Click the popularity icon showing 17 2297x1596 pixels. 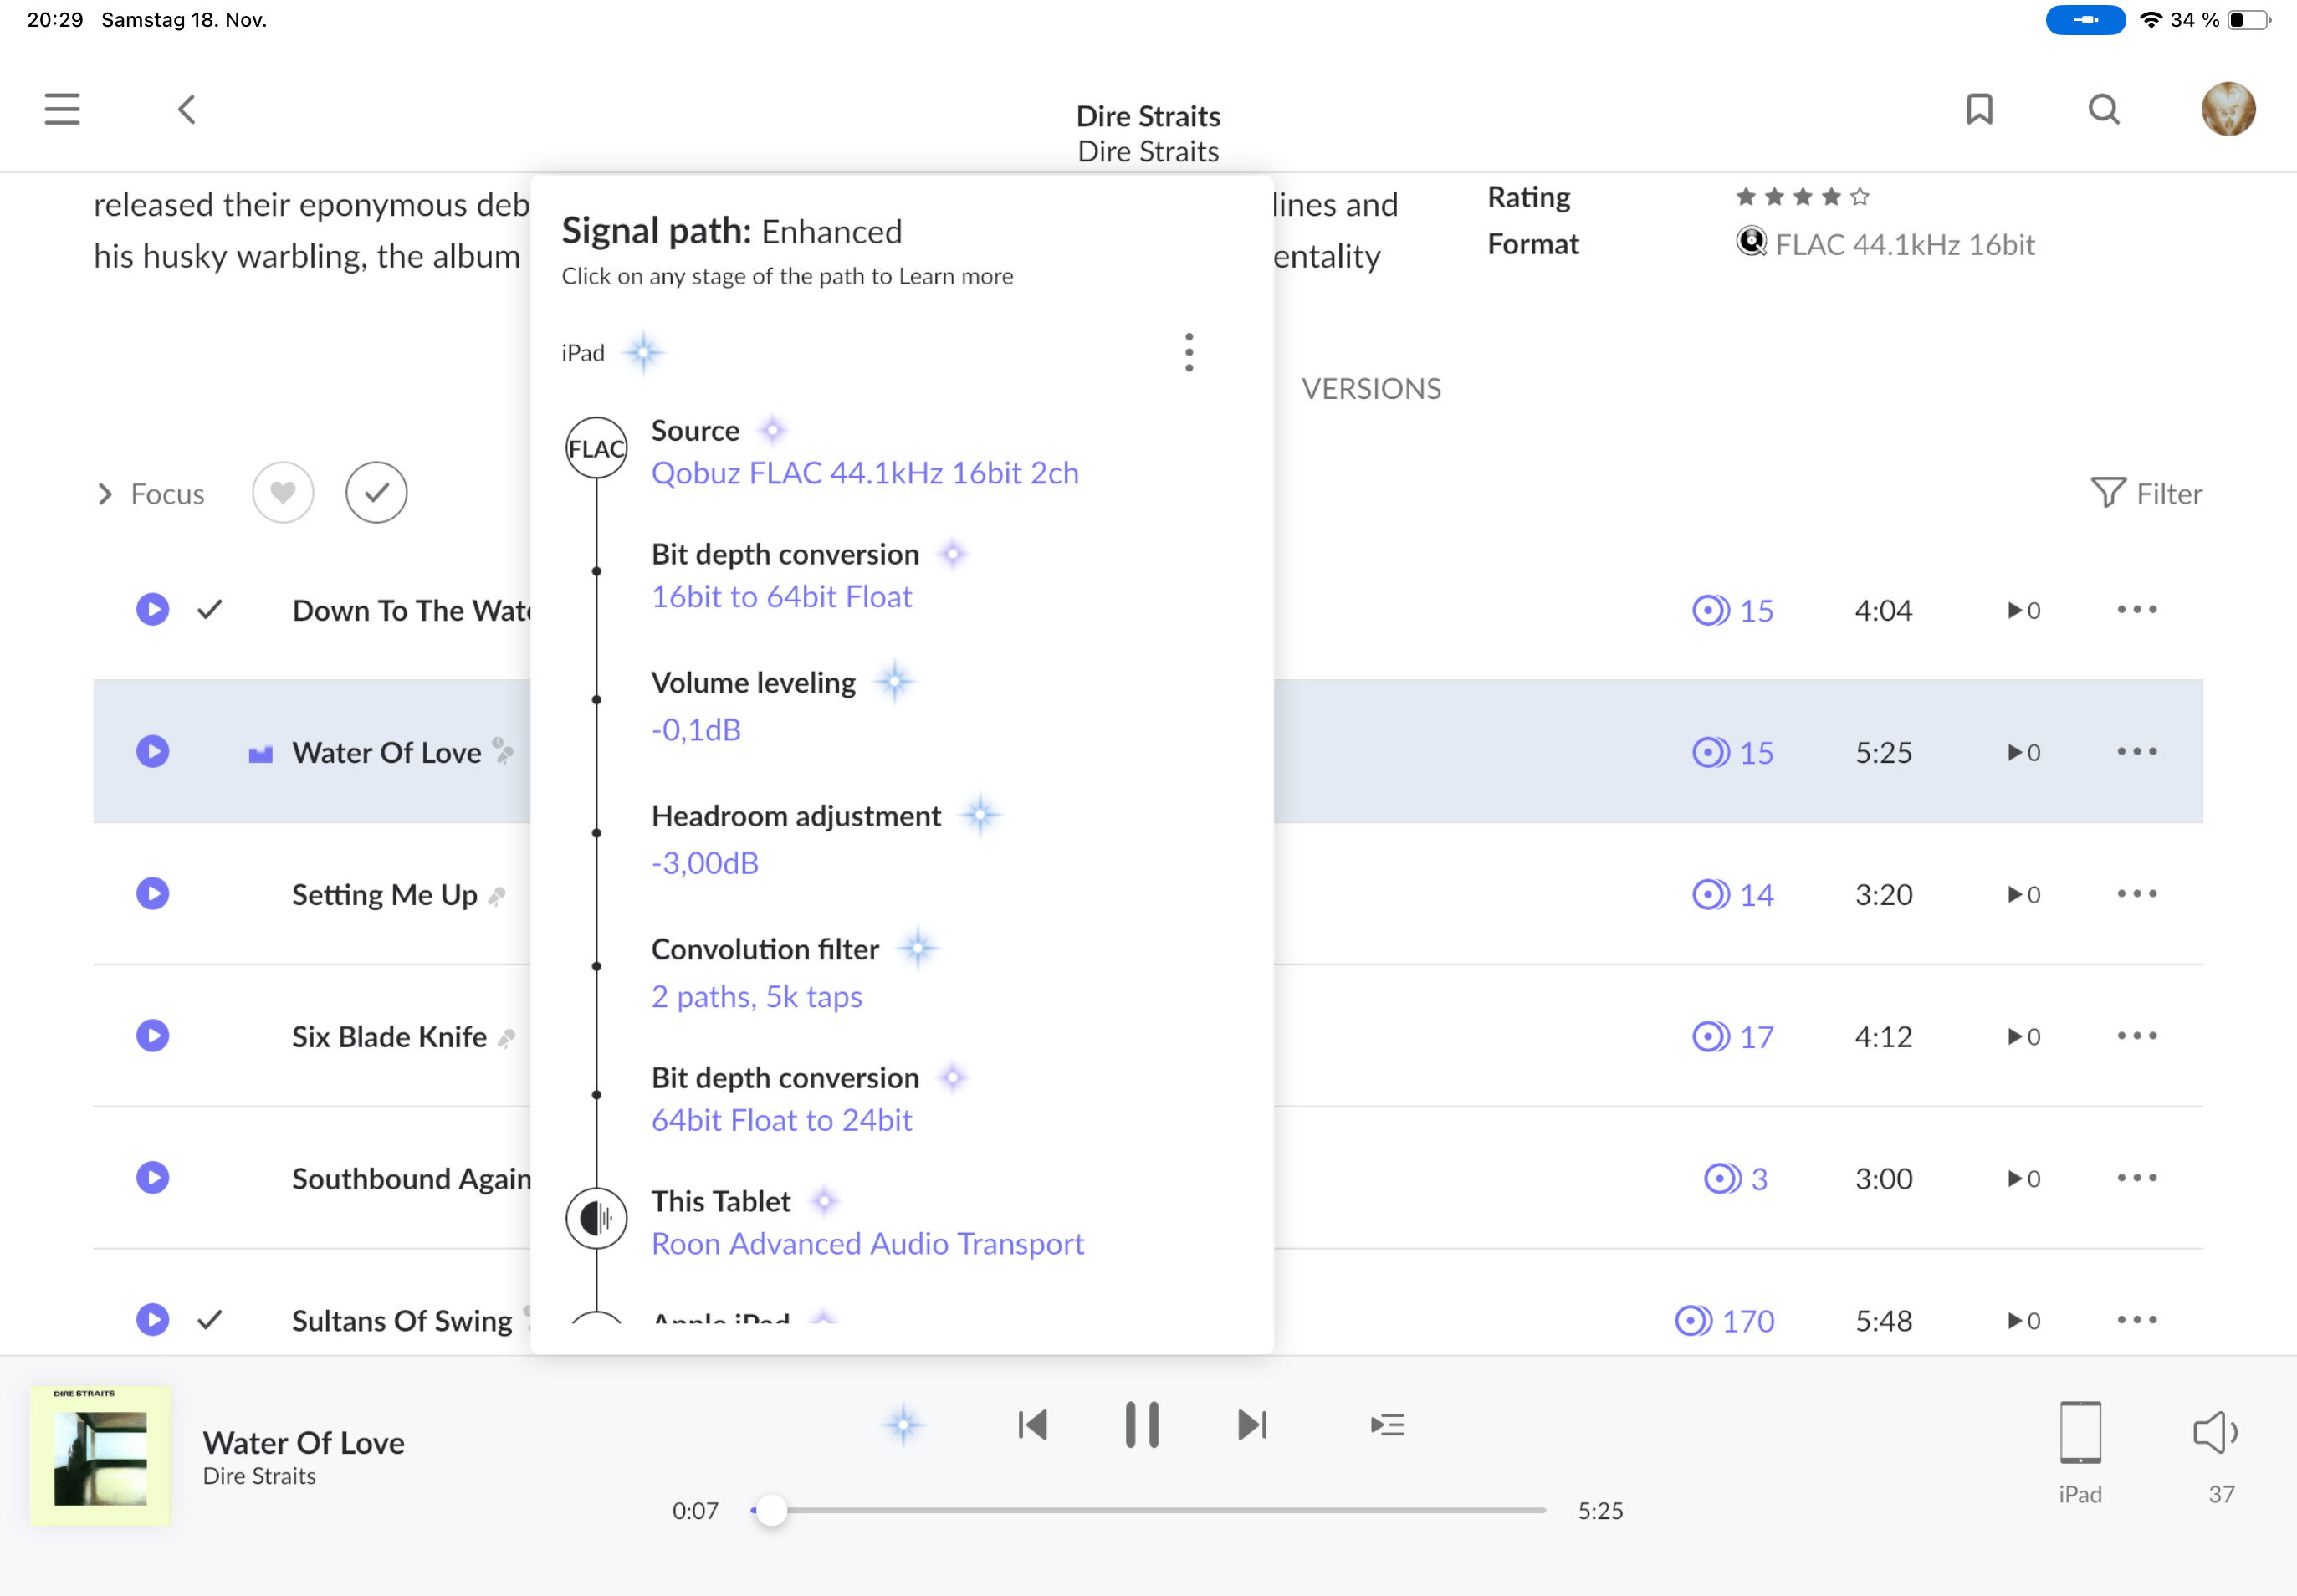point(1710,1036)
